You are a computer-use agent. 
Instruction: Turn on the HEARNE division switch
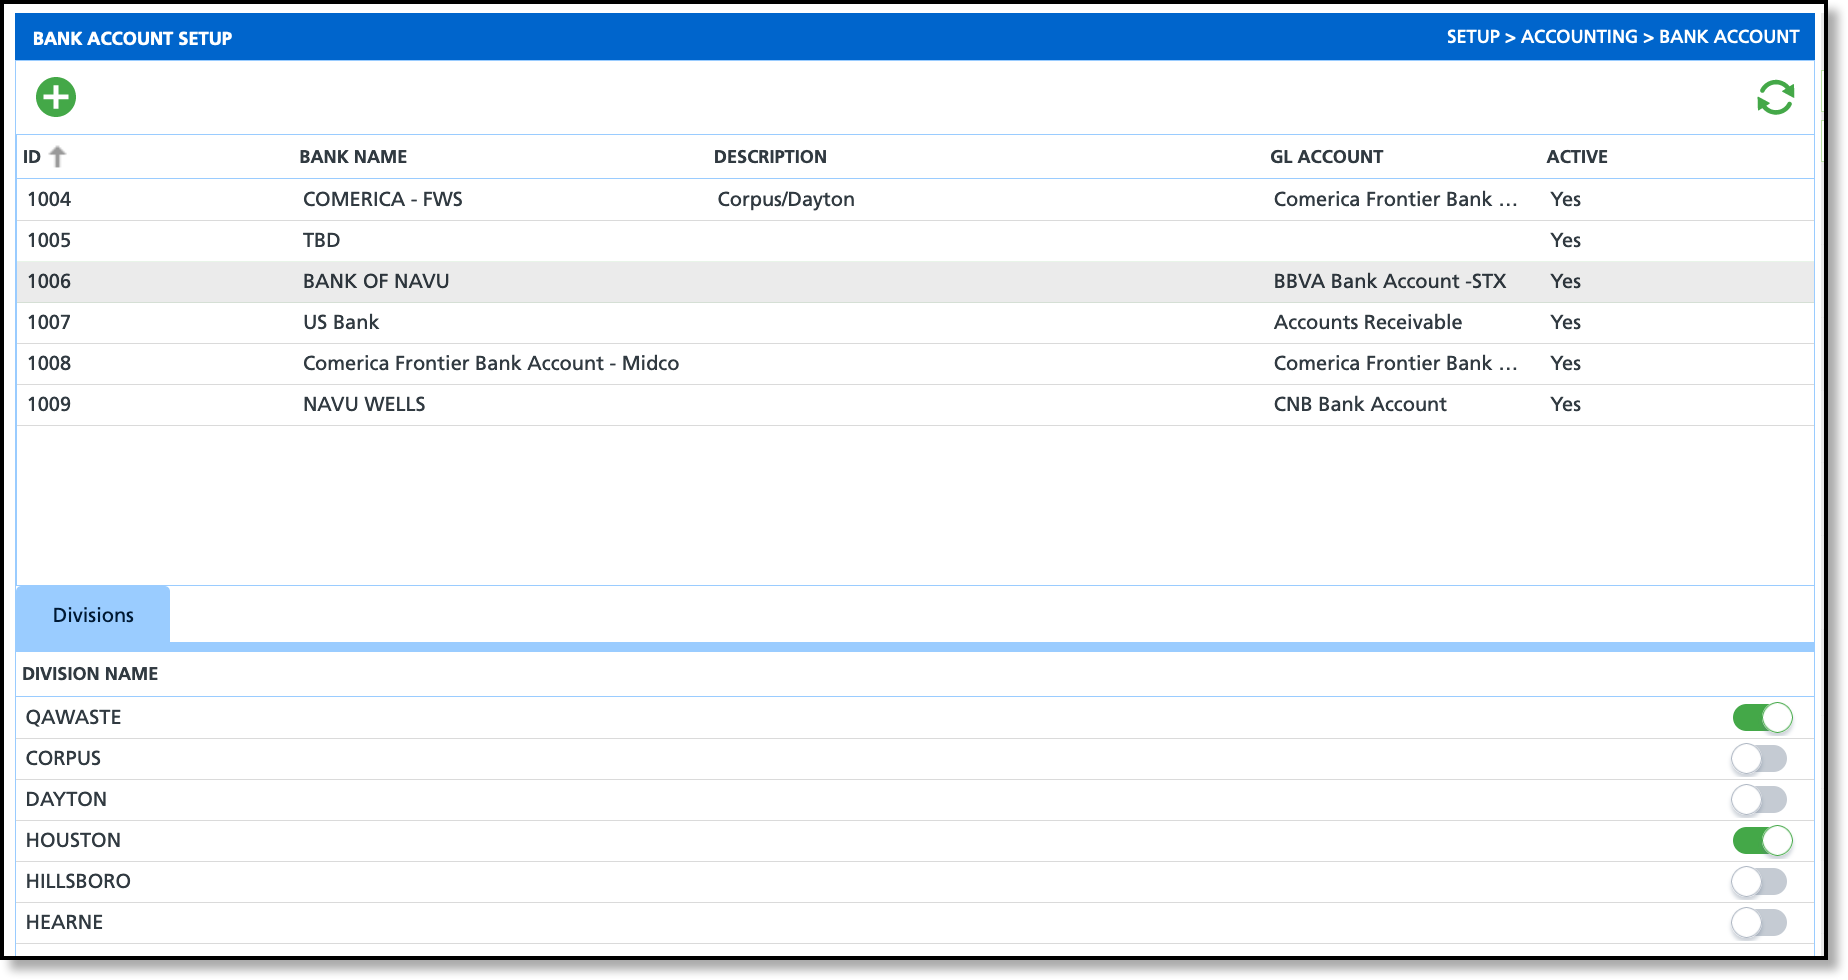(1760, 922)
